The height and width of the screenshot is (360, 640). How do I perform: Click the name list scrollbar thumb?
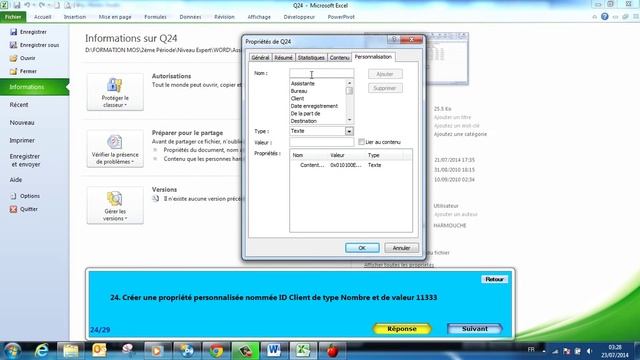[x=349, y=91]
